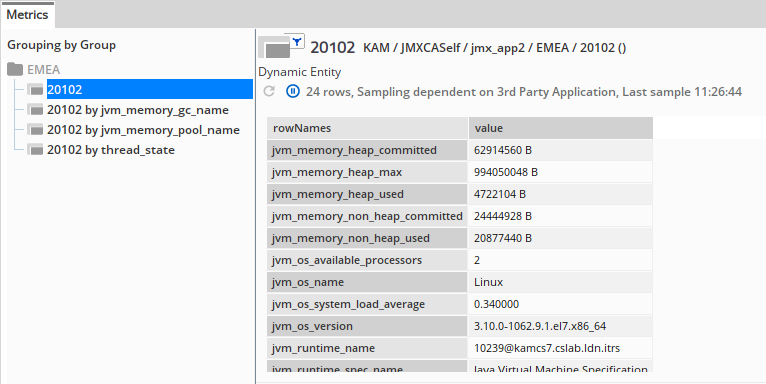Sort by the rowNames column header
The height and width of the screenshot is (384, 766).
[x=367, y=128]
